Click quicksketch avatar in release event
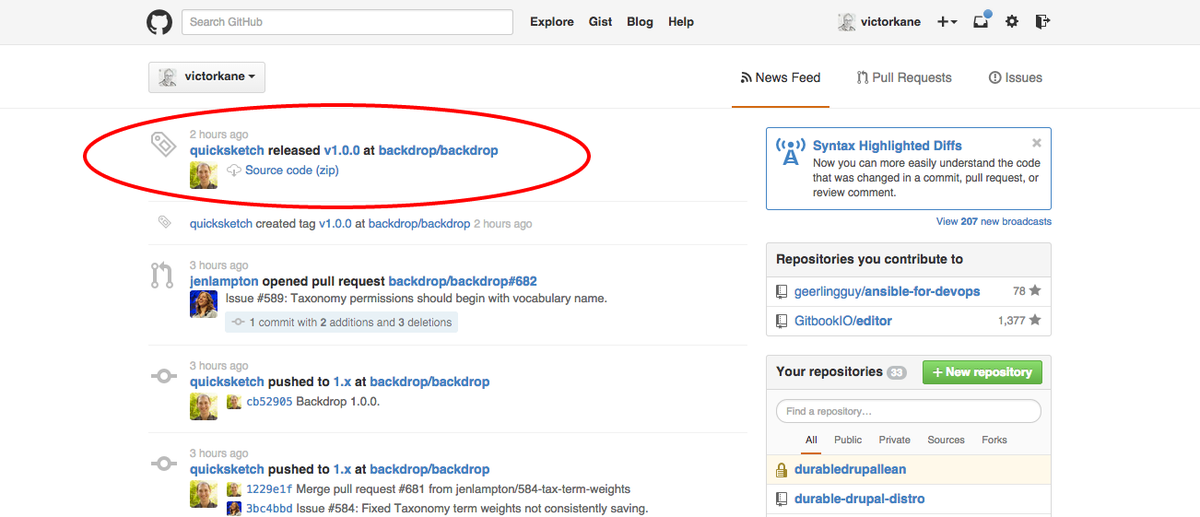The image size is (1200, 517). click(203, 175)
